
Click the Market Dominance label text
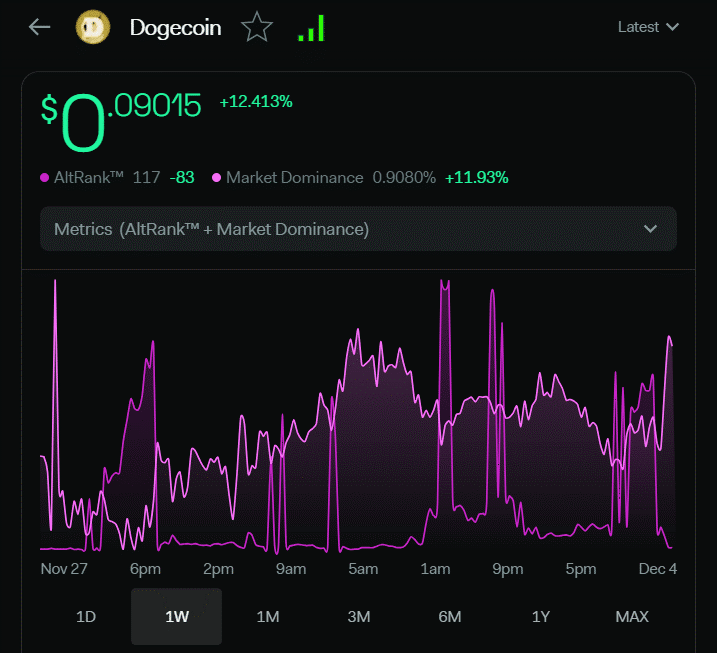pos(294,177)
